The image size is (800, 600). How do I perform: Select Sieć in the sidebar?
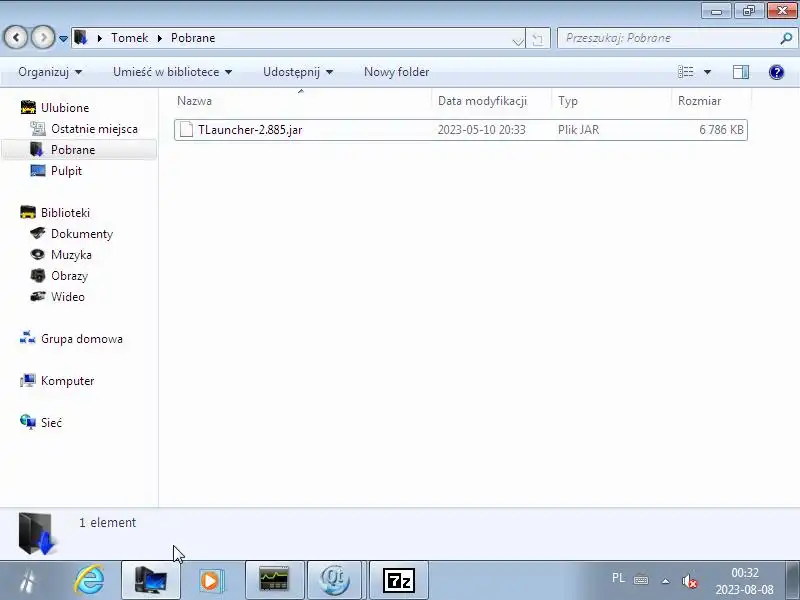click(x=51, y=422)
